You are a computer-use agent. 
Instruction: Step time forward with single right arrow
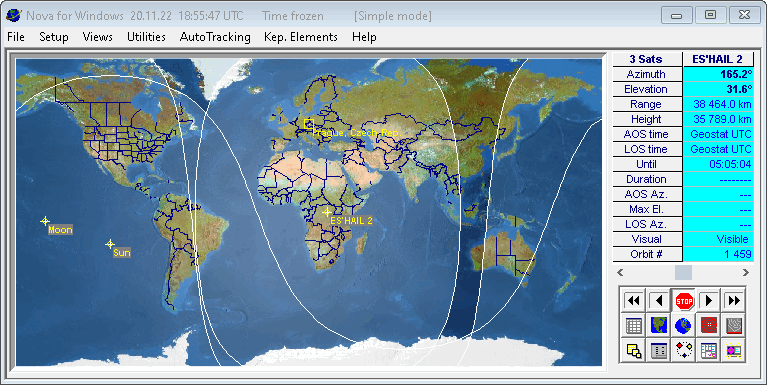click(x=709, y=300)
